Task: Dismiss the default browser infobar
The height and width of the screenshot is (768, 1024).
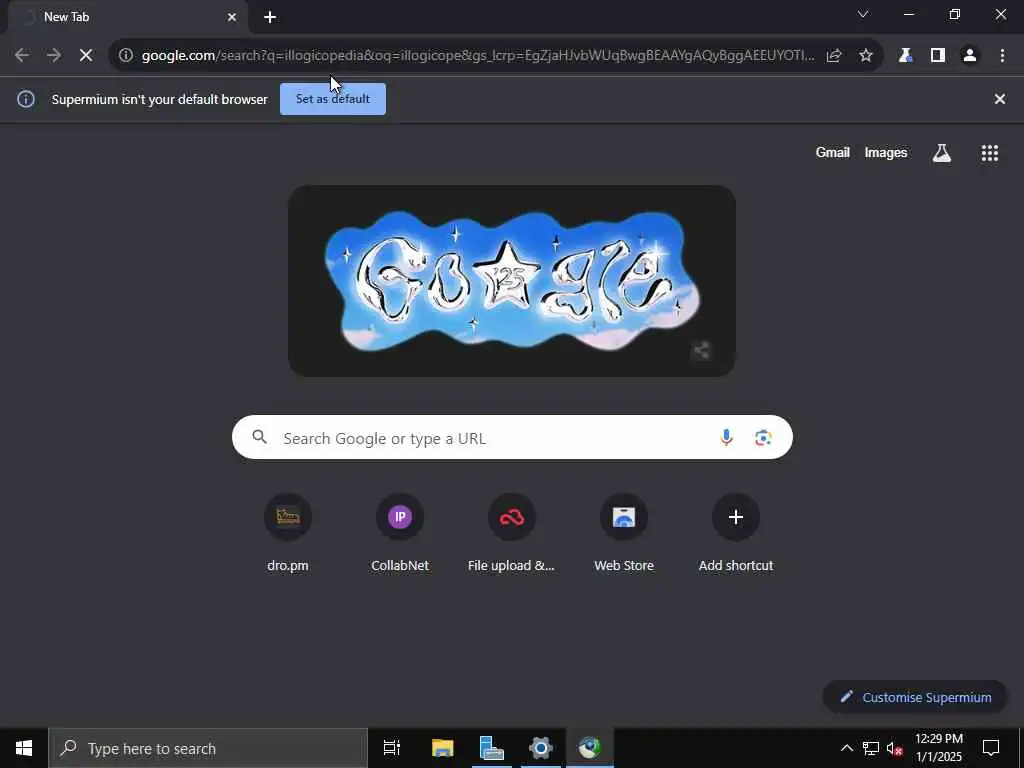Action: (999, 99)
